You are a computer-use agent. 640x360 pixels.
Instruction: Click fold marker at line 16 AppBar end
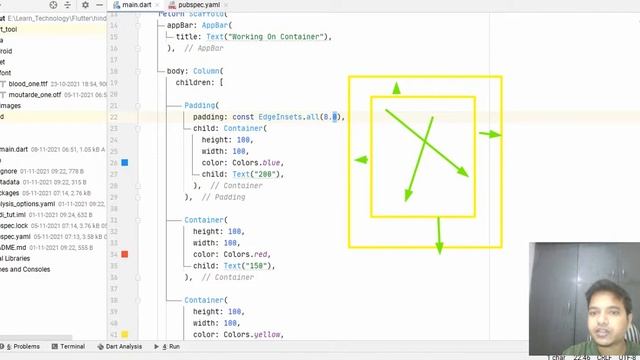coord(138,48)
